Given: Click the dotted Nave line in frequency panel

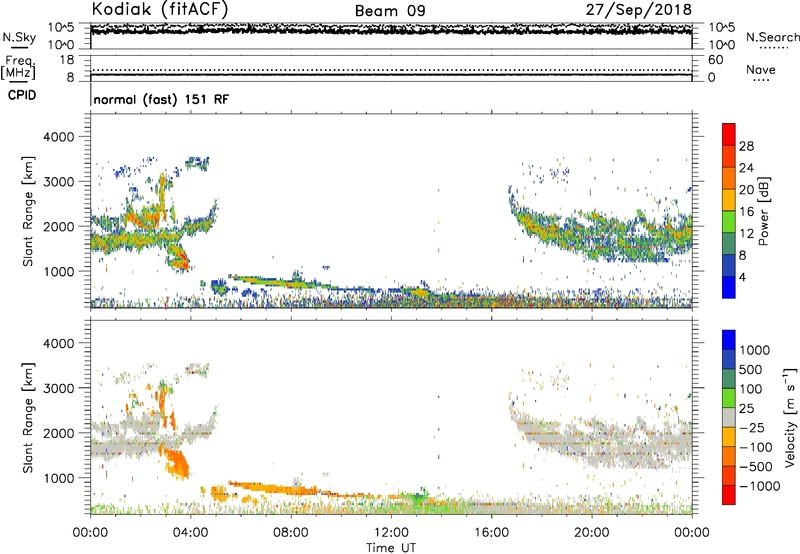Looking at the screenshot, I should [391, 70].
